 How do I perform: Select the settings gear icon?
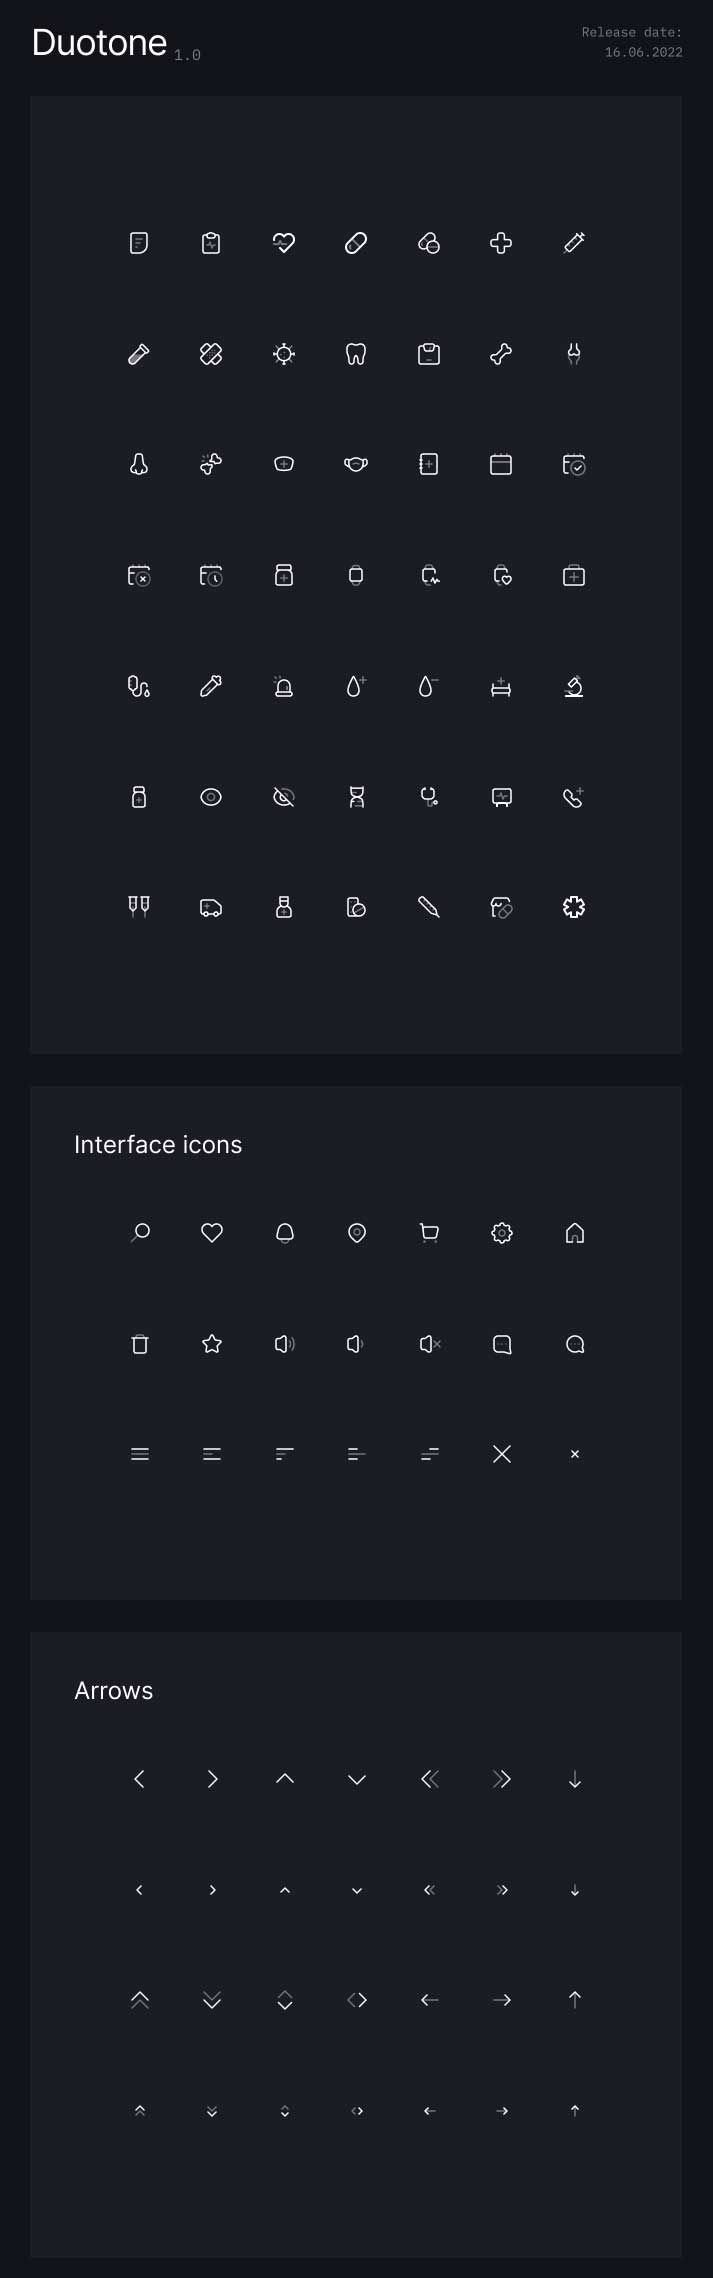502,1233
